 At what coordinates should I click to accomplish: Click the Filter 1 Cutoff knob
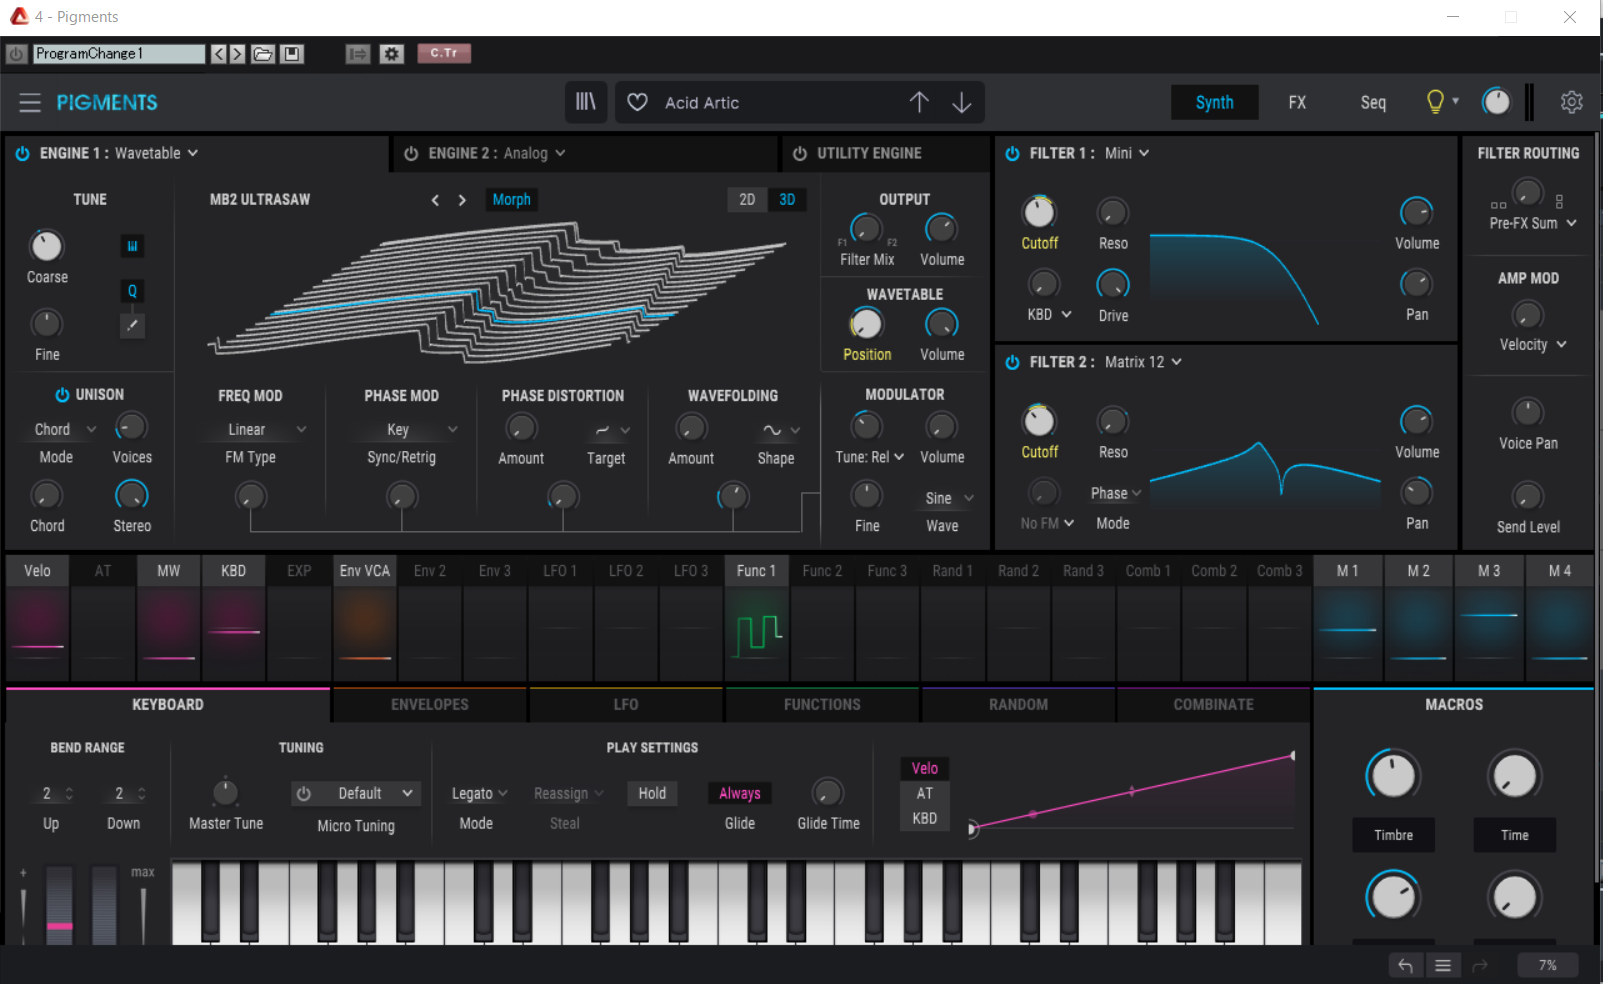(x=1039, y=211)
